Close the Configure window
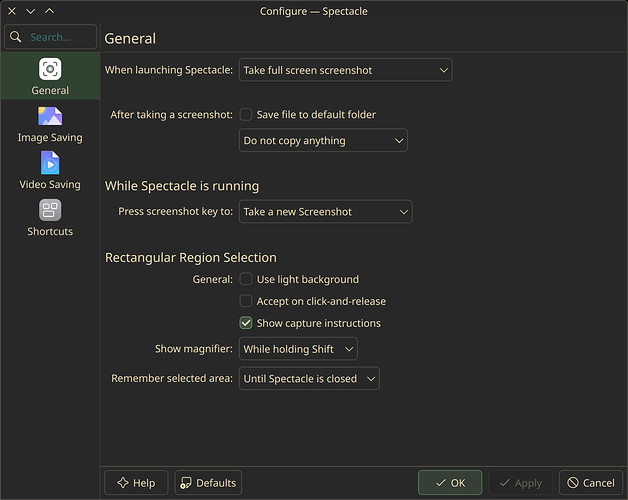 click(x=12, y=11)
